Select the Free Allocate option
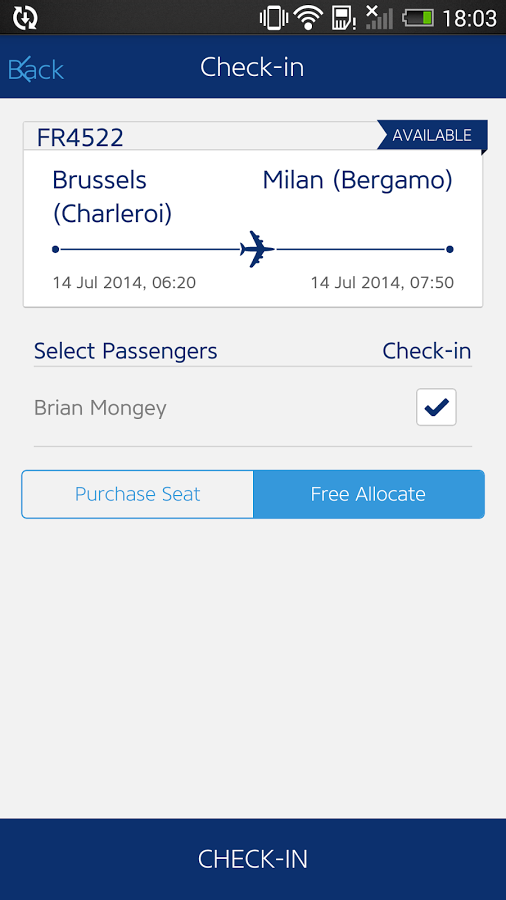Image resolution: width=506 pixels, height=900 pixels. tap(369, 494)
